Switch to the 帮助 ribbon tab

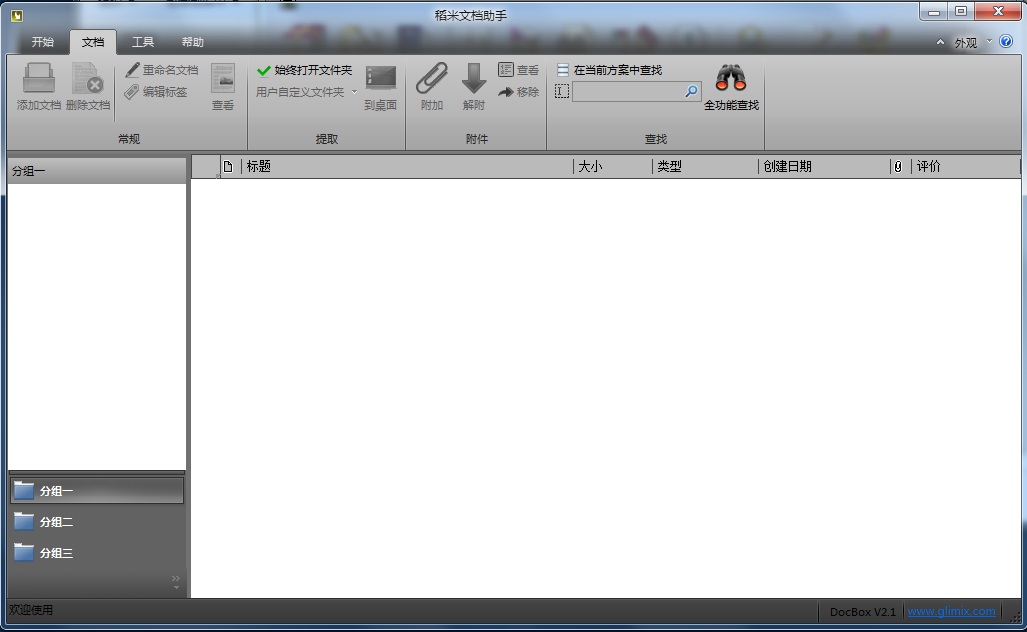pyautogui.click(x=192, y=42)
